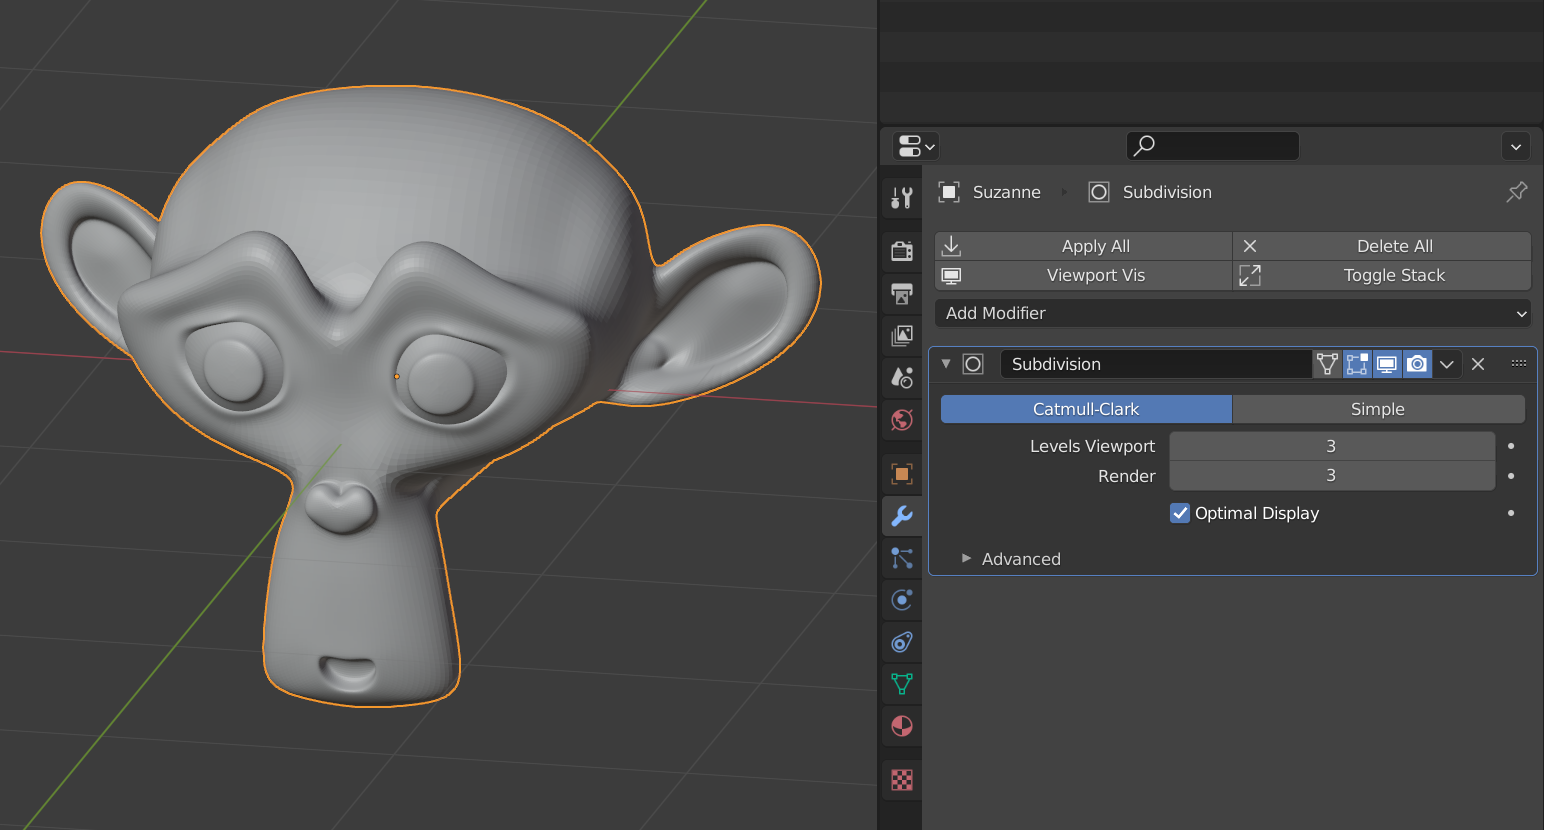Open the Scene properties tab
The width and height of the screenshot is (1544, 830).
[x=902, y=377]
